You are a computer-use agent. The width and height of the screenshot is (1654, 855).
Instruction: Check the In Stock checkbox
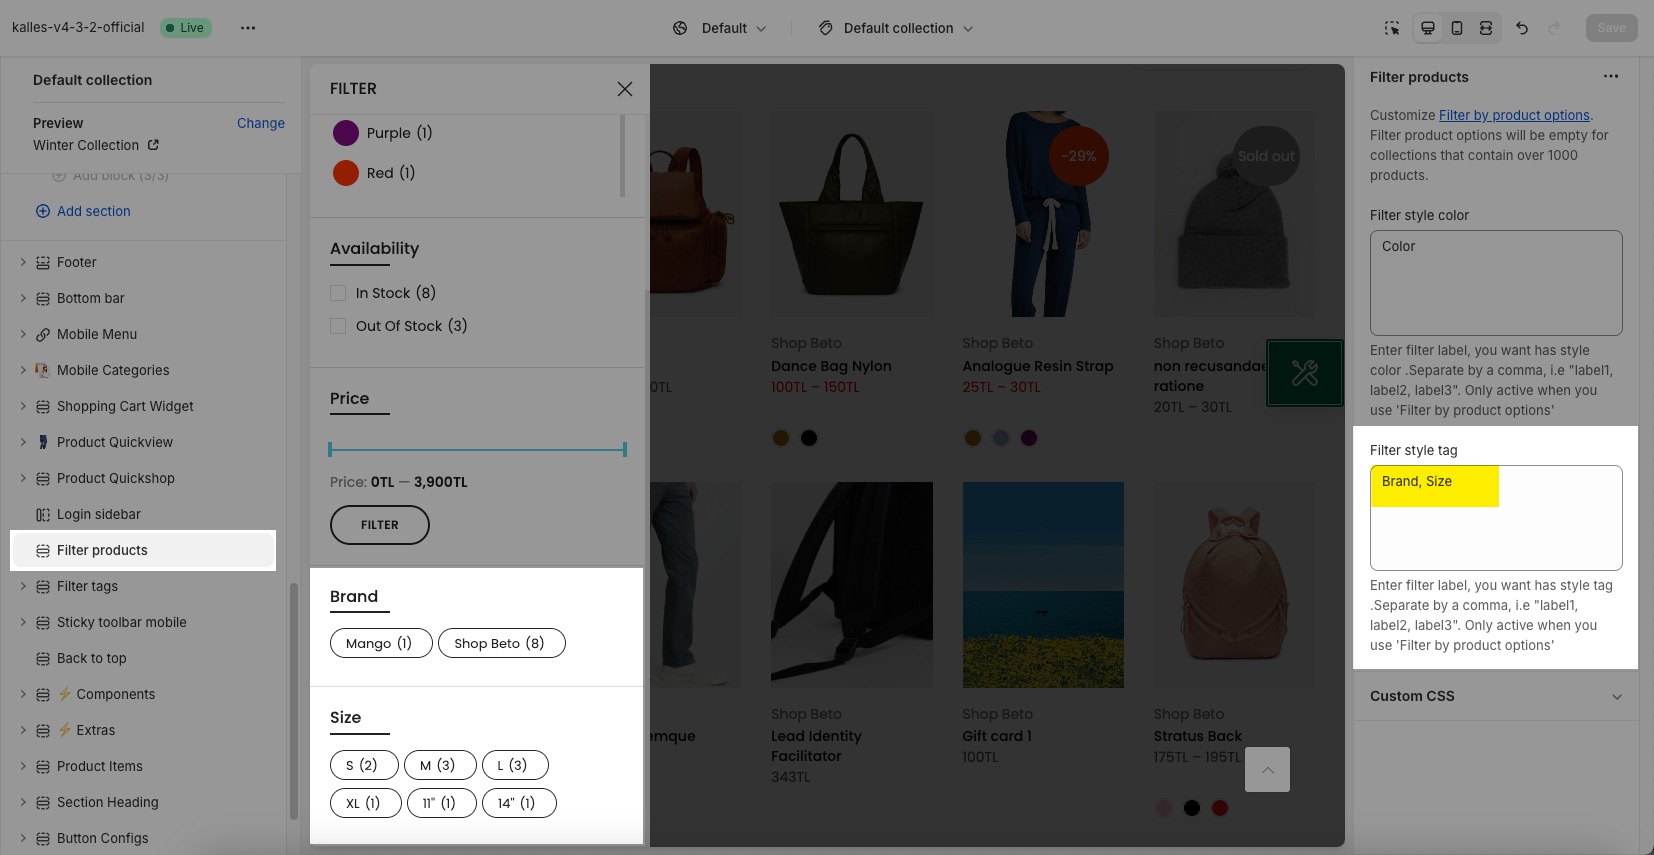click(x=338, y=293)
